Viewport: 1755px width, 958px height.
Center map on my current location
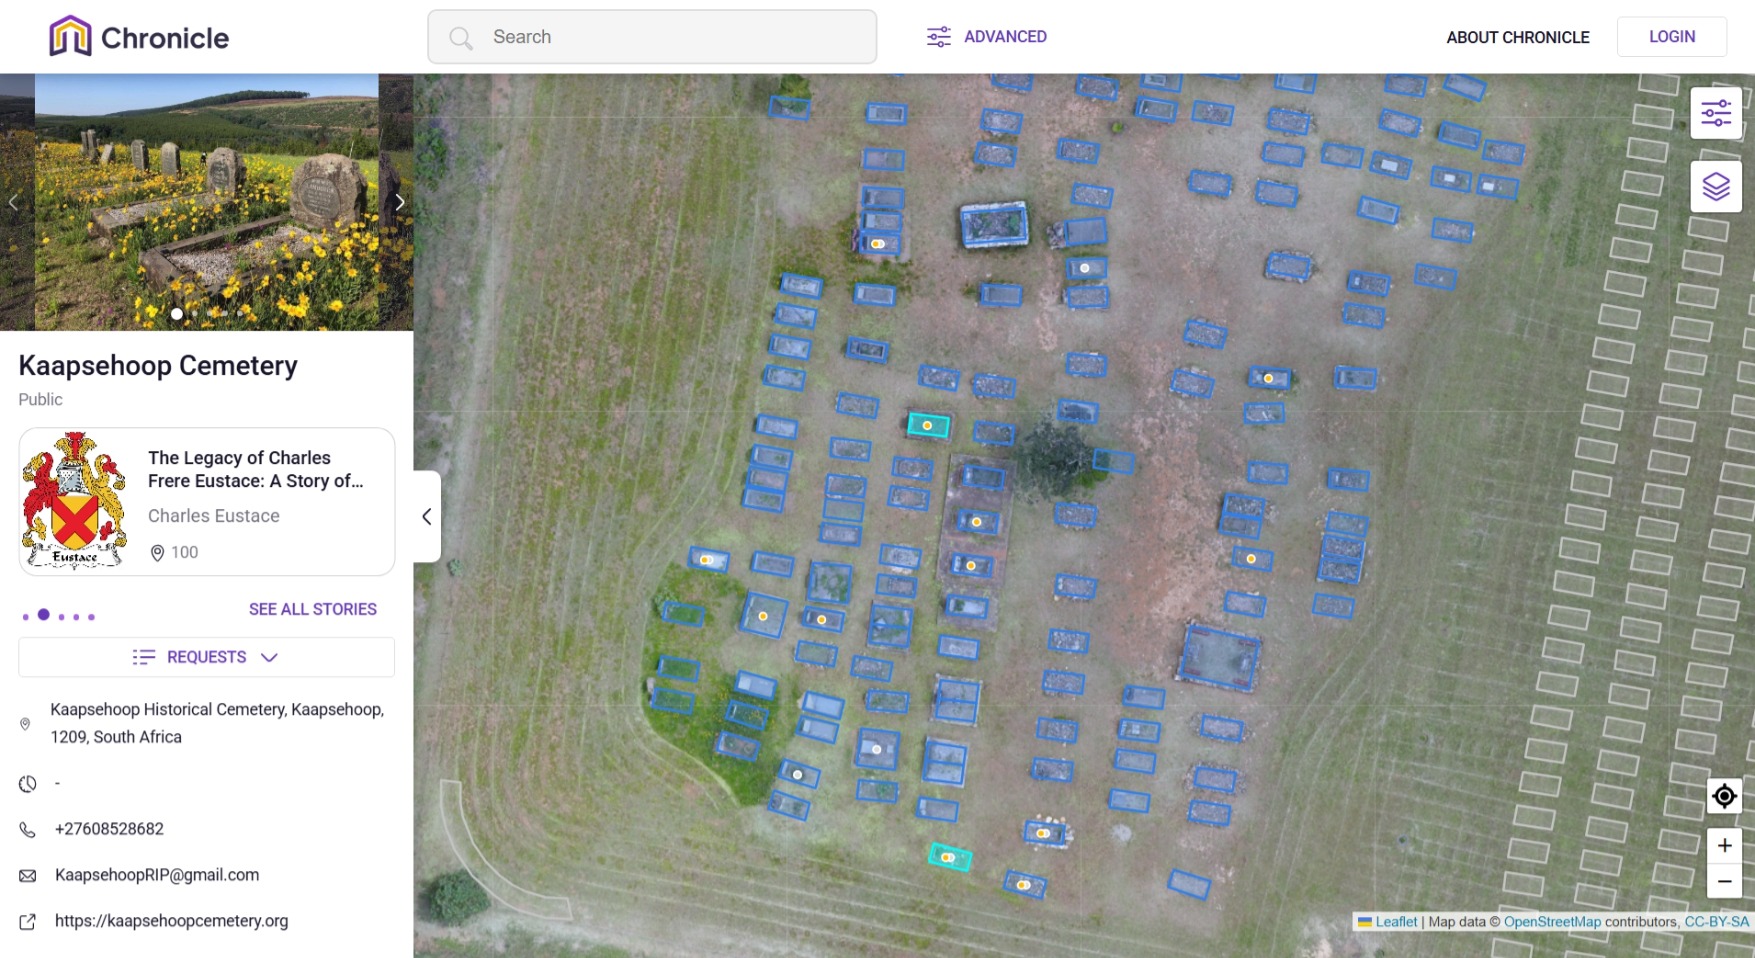click(x=1724, y=796)
